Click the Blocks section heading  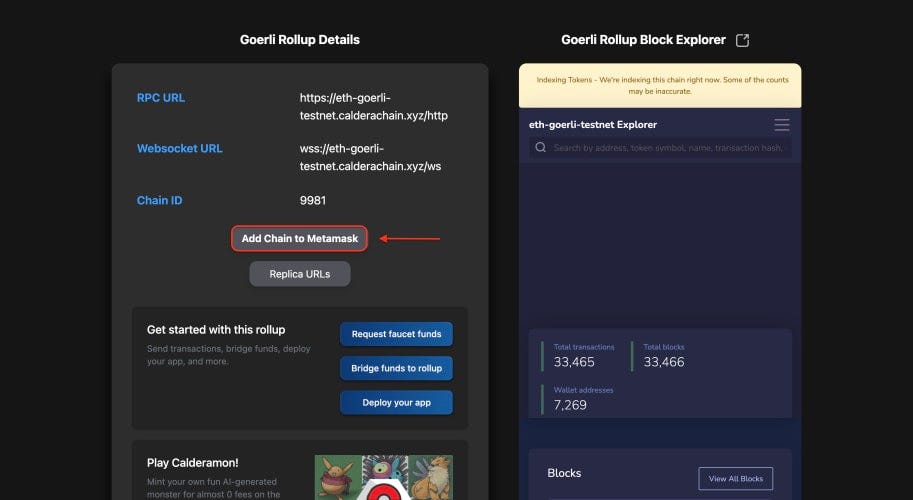pyautogui.click(x=564, y=473)
